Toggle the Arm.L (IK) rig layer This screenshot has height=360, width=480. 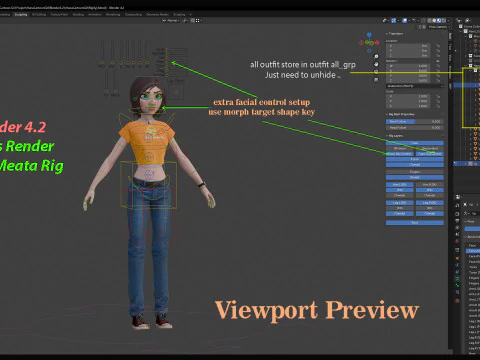click(400, 185)
